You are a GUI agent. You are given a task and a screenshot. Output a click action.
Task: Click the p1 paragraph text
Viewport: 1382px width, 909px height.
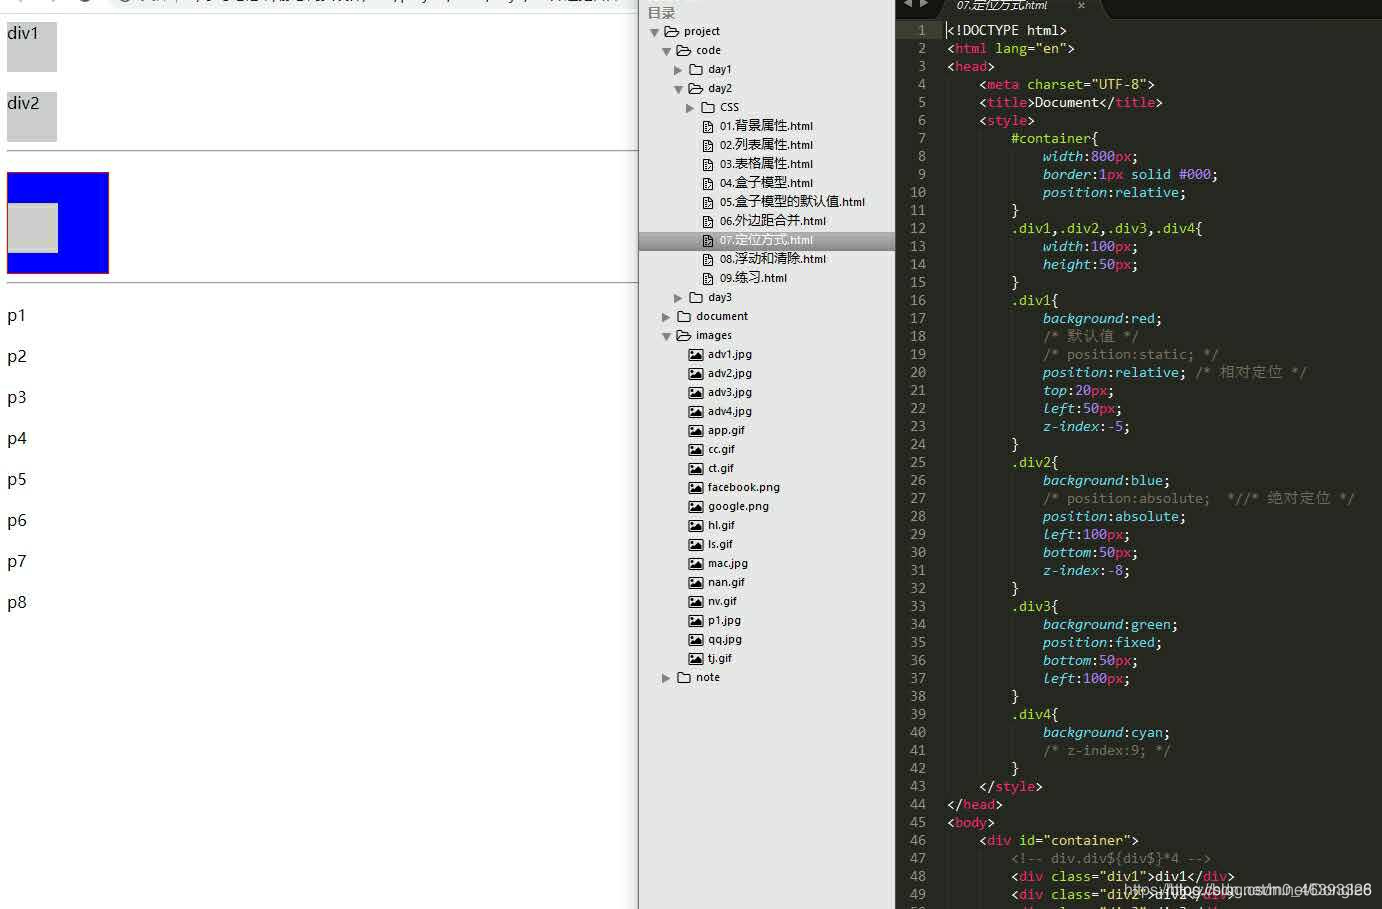point(17,316)
